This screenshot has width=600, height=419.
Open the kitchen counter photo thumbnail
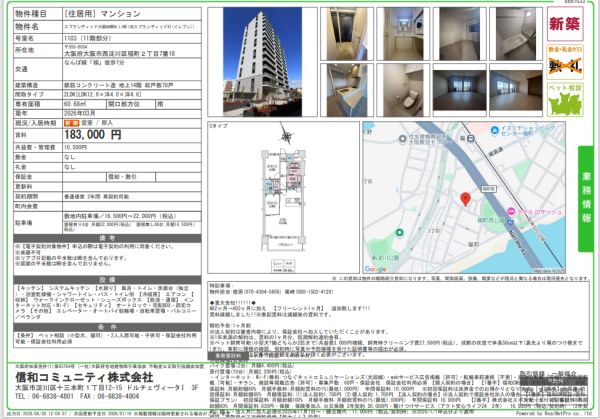347,90
